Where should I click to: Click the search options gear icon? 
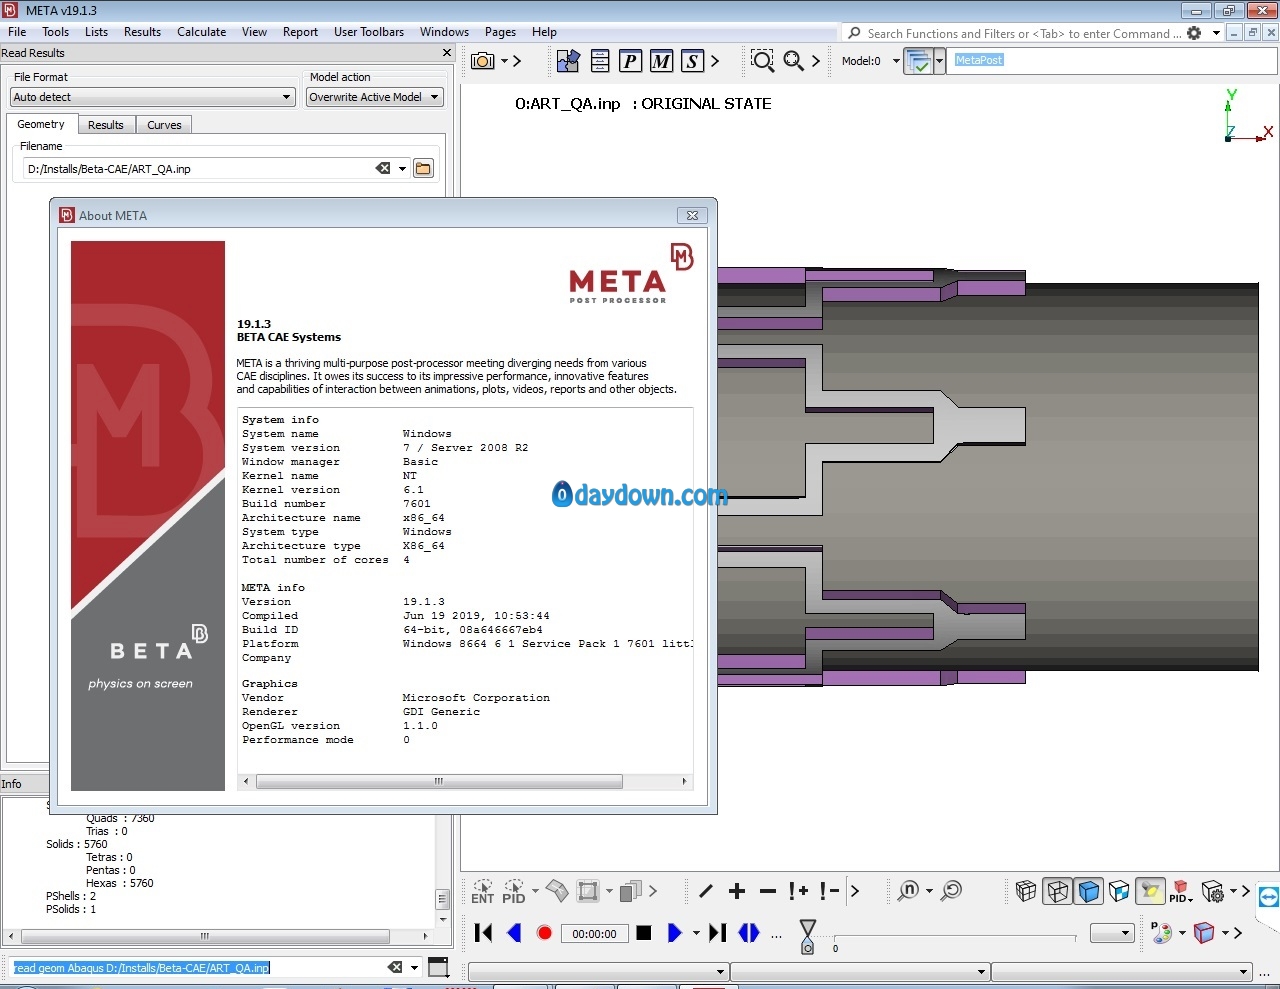click(x=1194, y=33)
